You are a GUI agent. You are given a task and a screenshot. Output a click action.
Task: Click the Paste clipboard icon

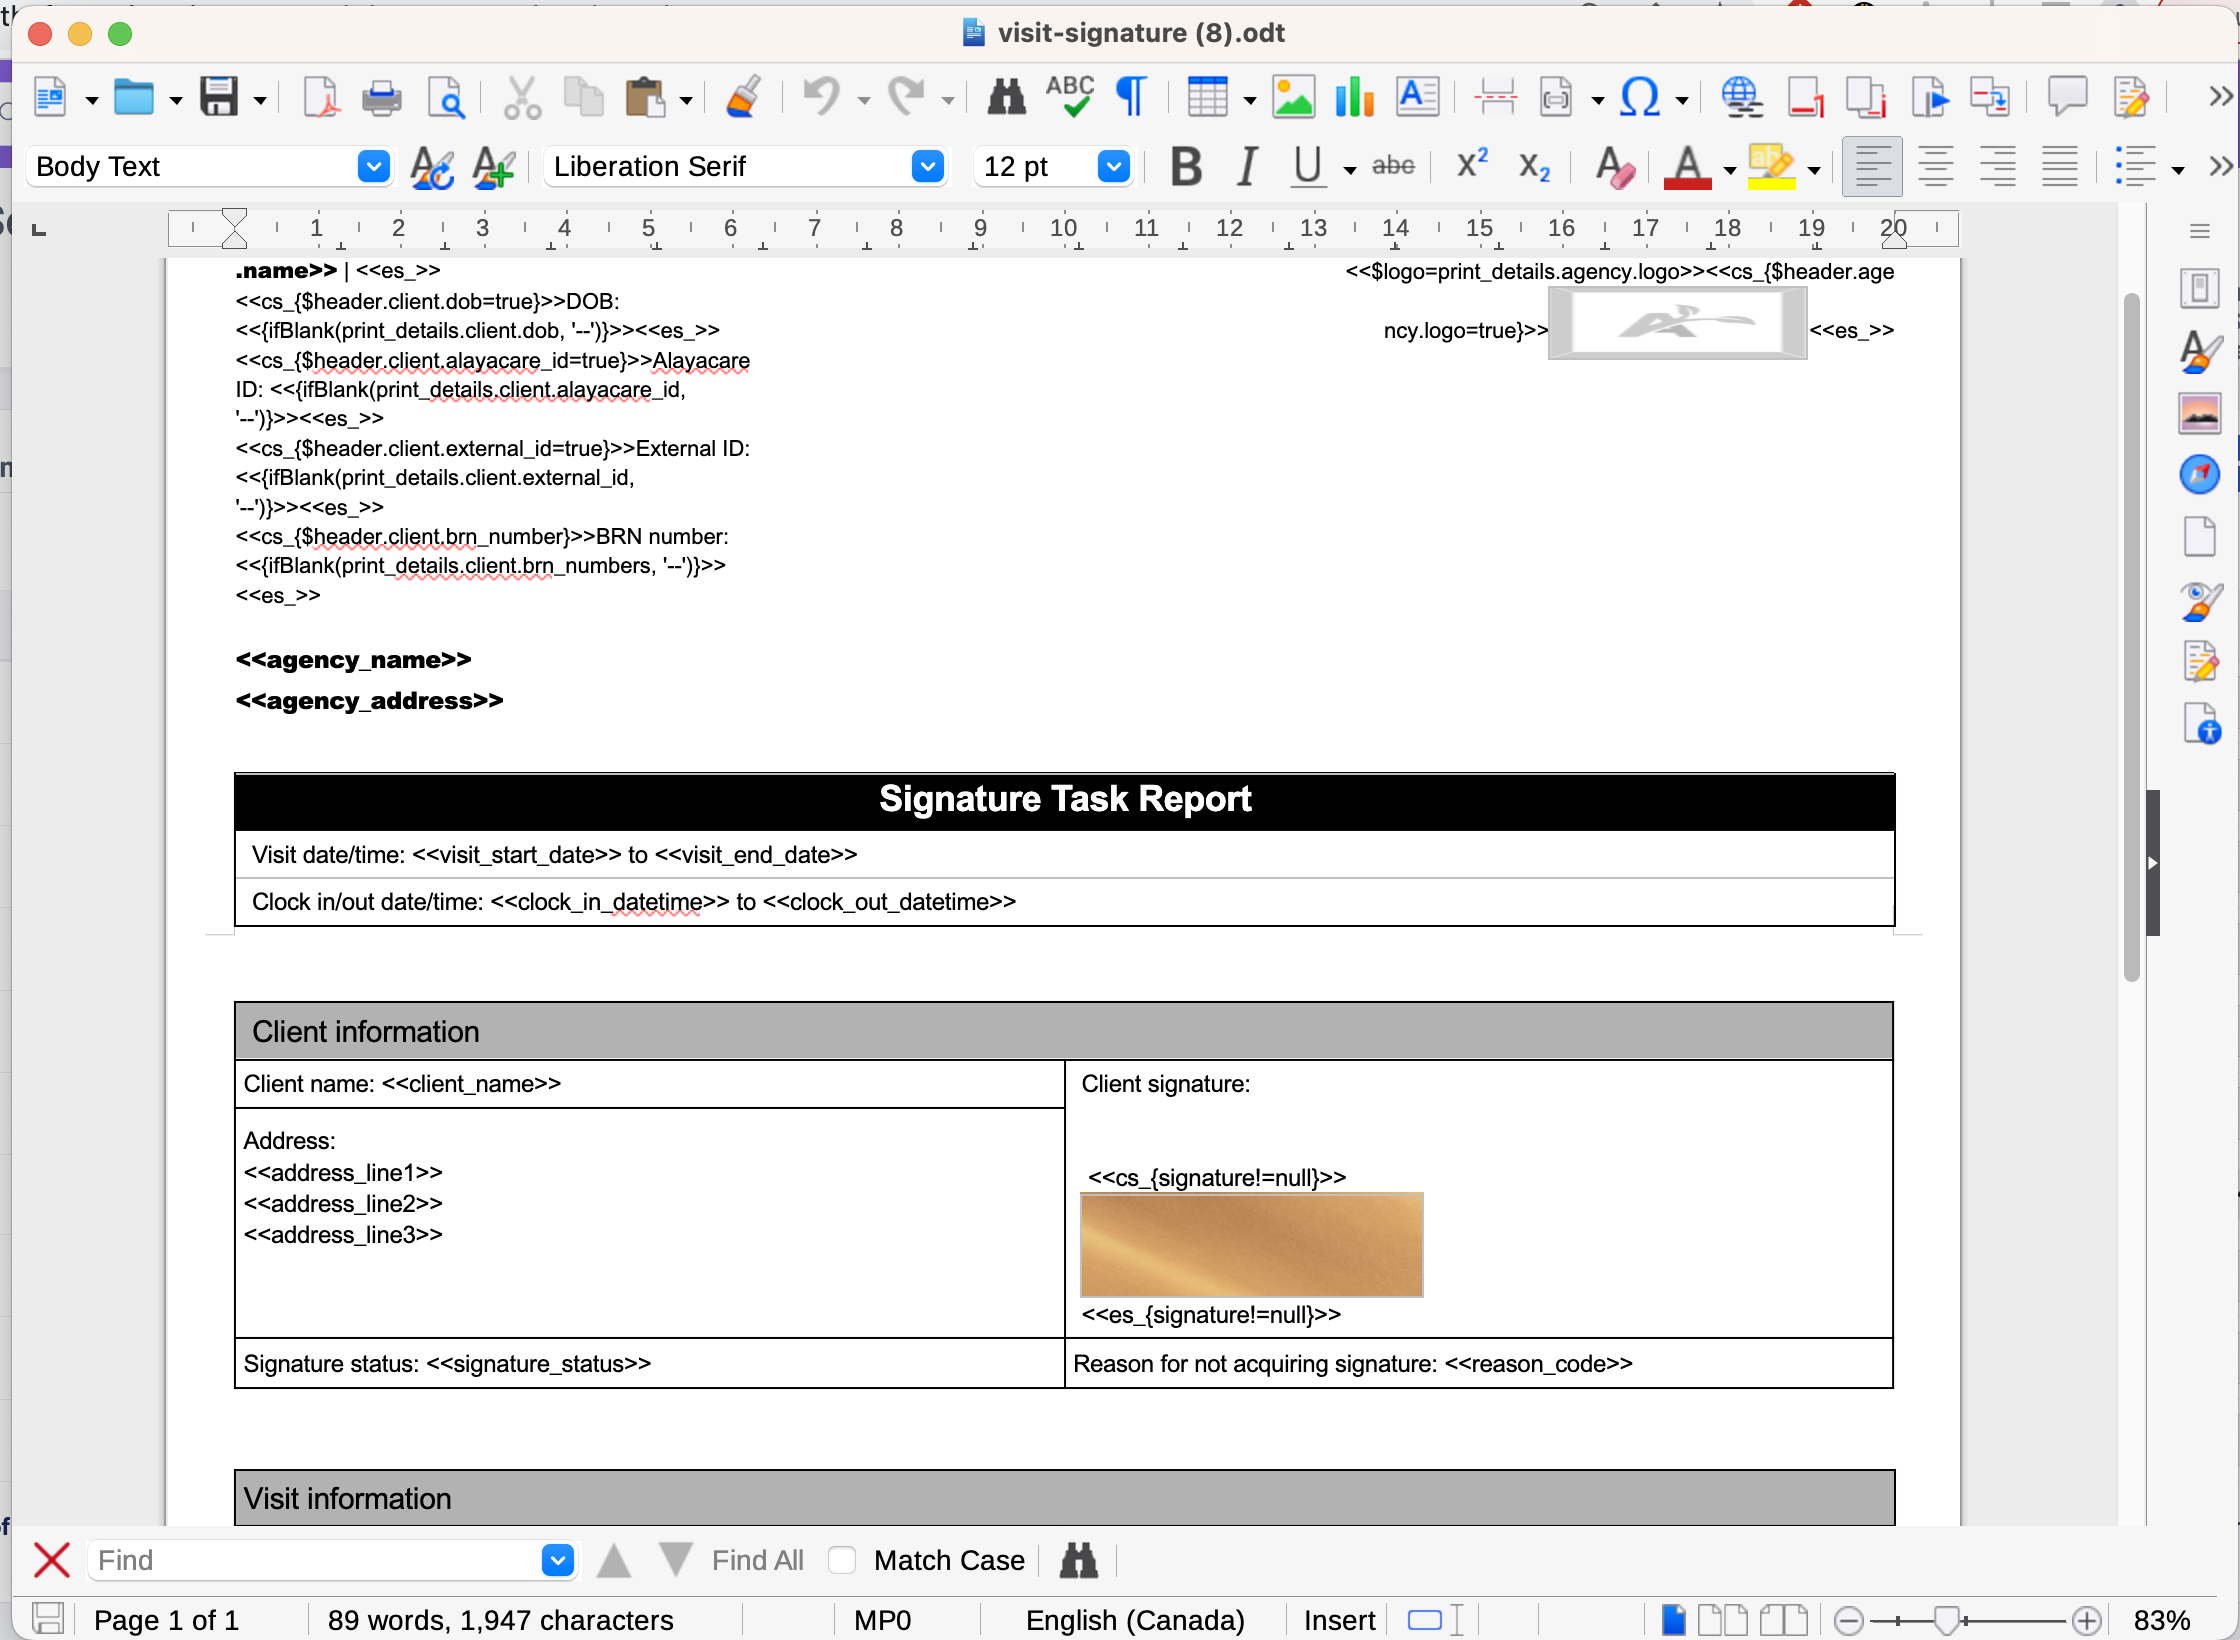point(645,97)
